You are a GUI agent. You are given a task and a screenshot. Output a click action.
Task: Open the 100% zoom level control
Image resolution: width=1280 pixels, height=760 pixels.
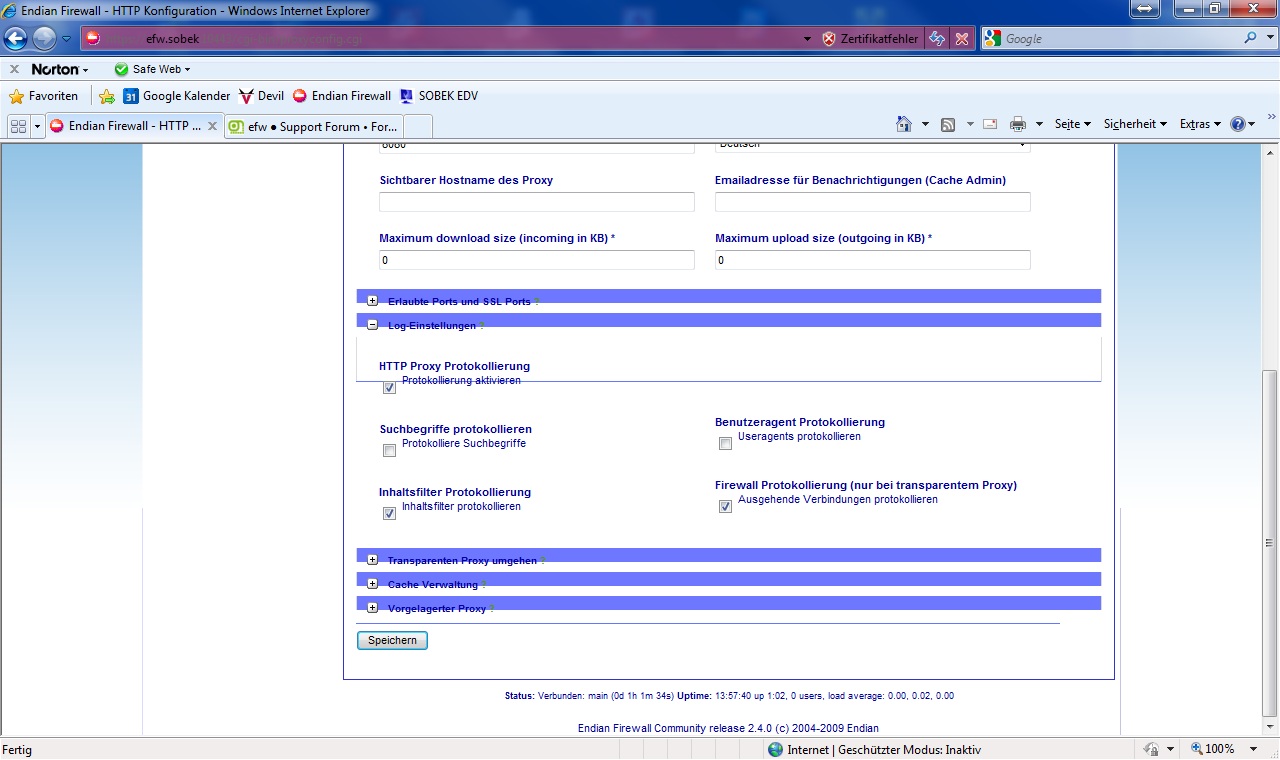[x=1213, y=749]
